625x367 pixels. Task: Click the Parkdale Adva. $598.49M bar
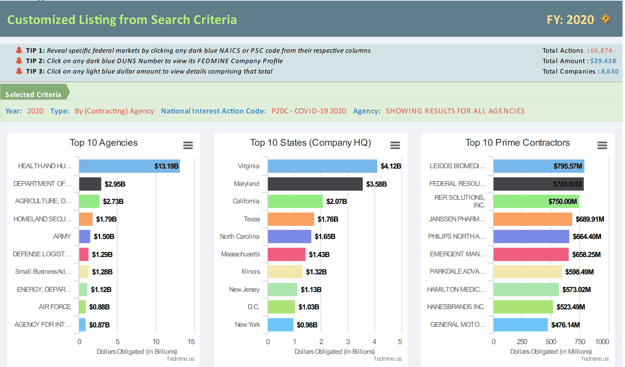[528, 272]
